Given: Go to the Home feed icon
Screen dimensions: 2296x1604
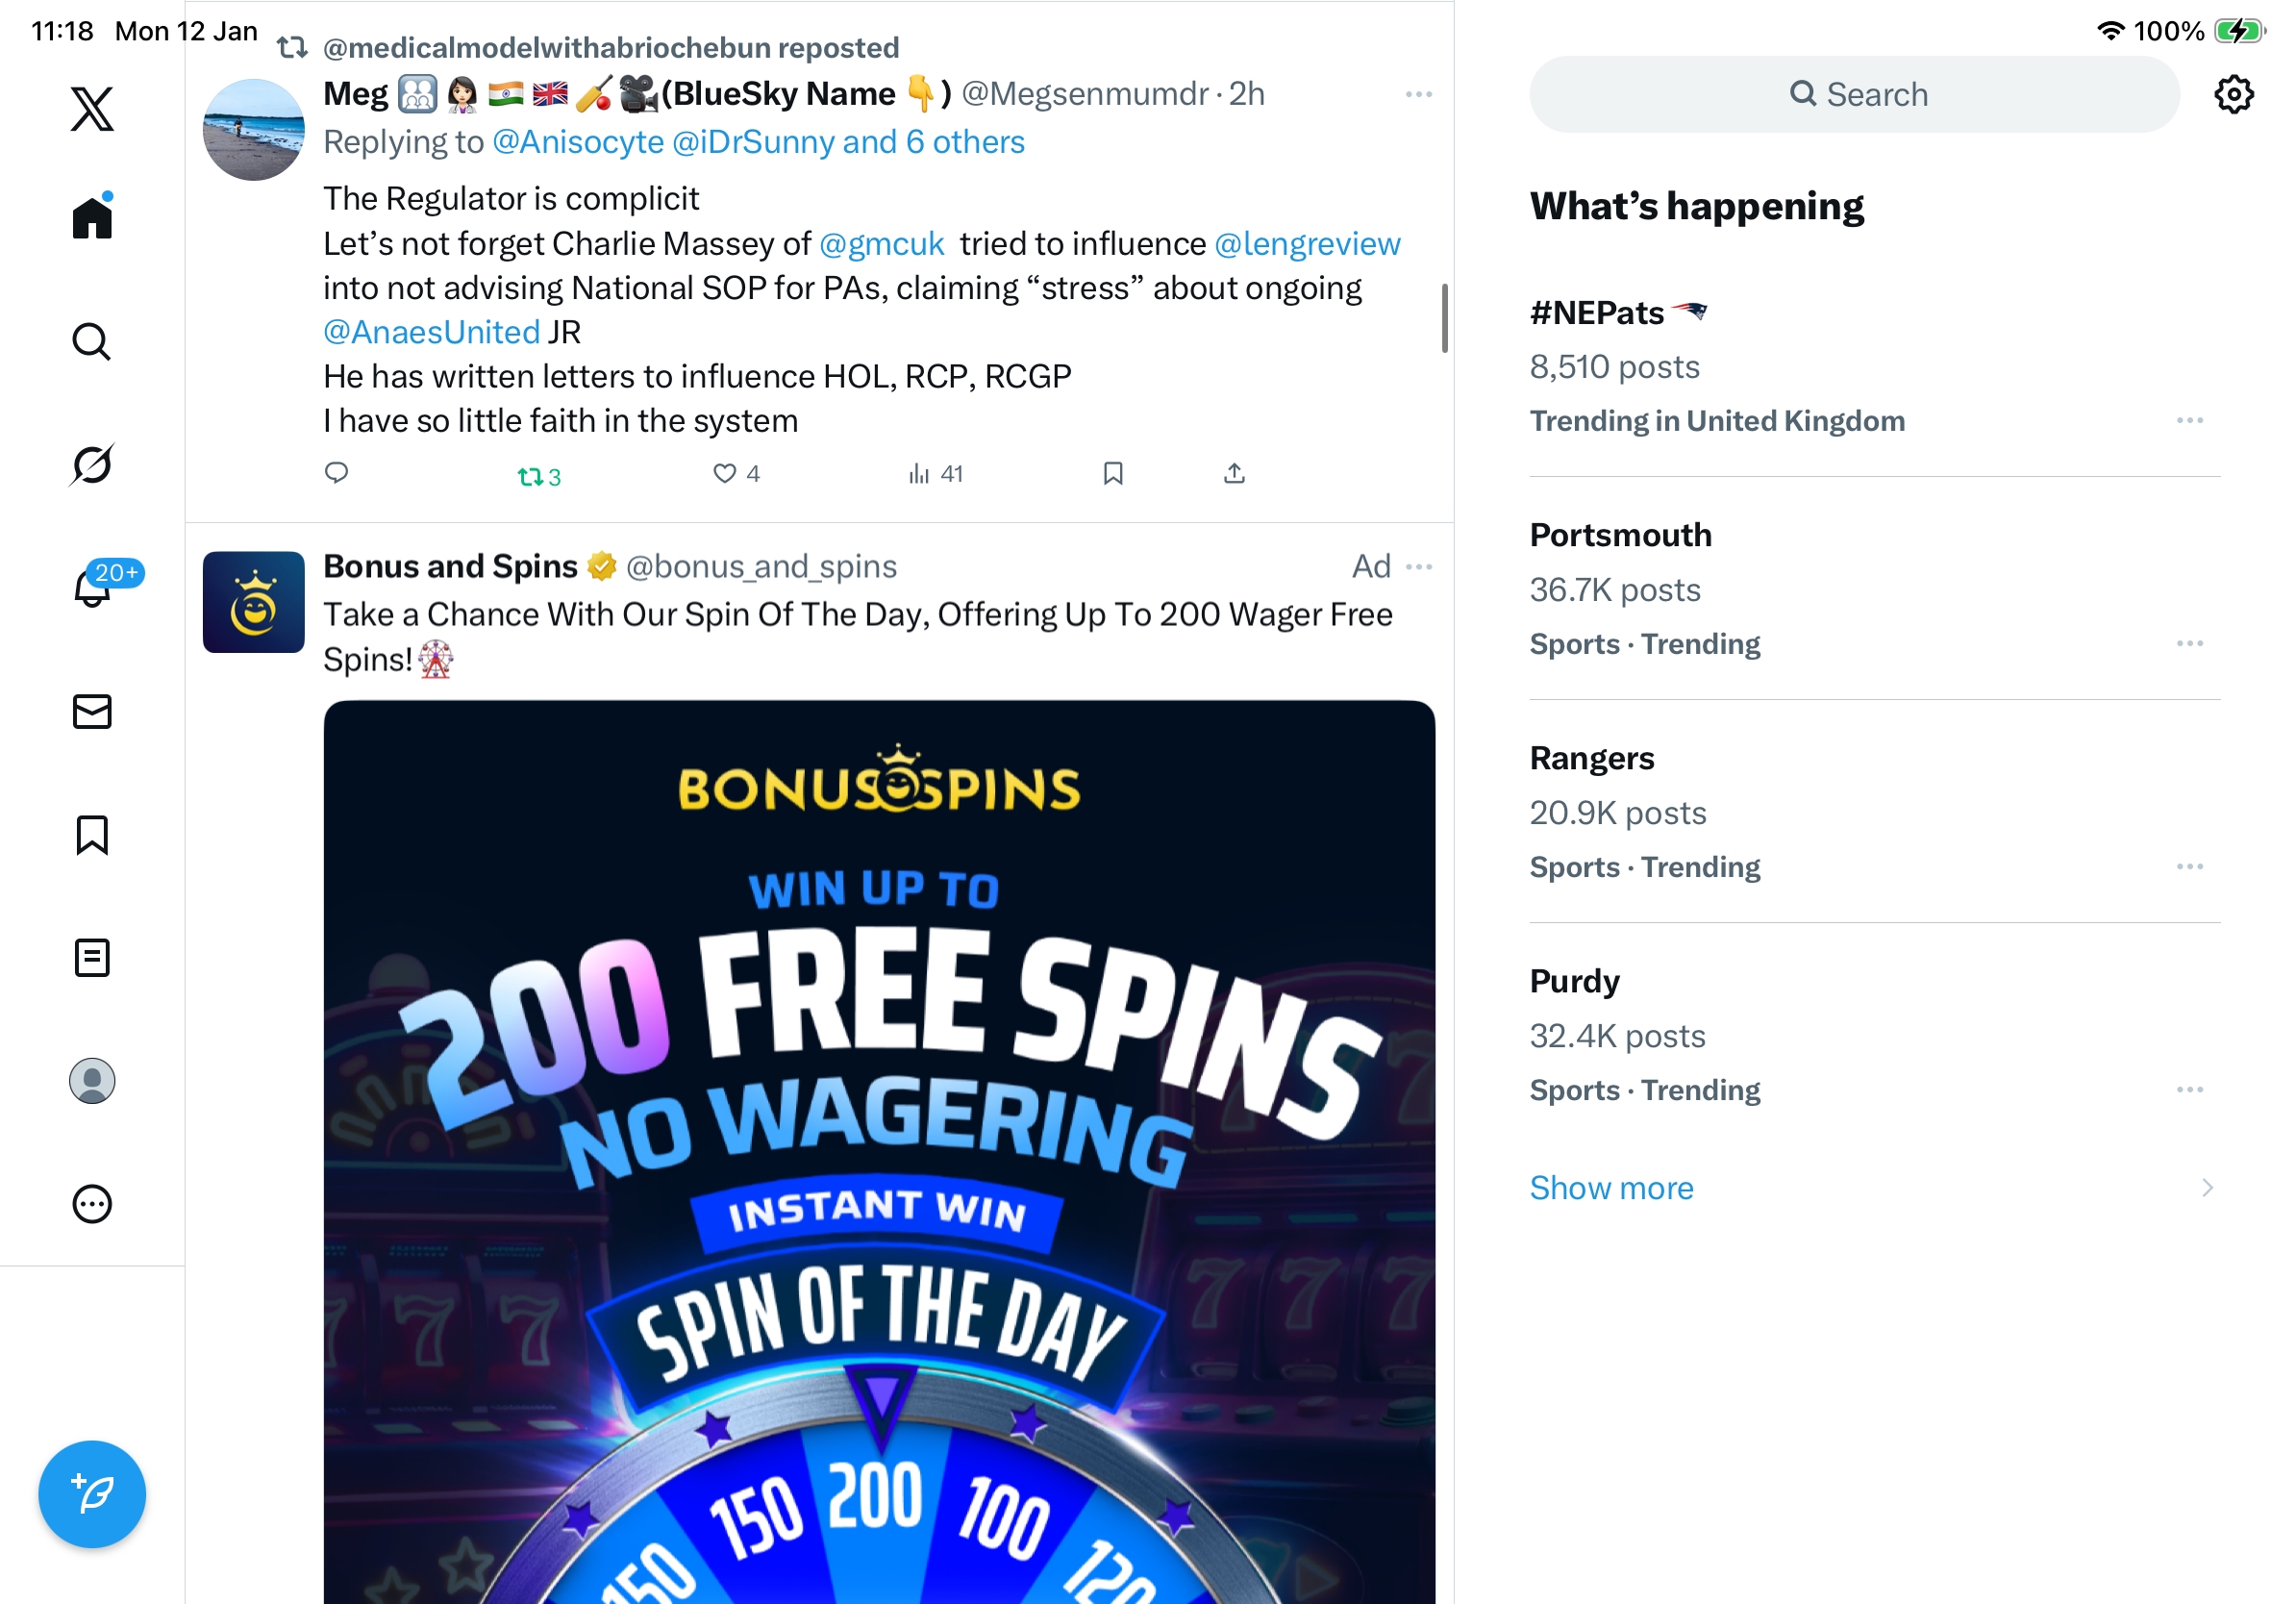Looking at the screenshot, I should coord(92,218).
